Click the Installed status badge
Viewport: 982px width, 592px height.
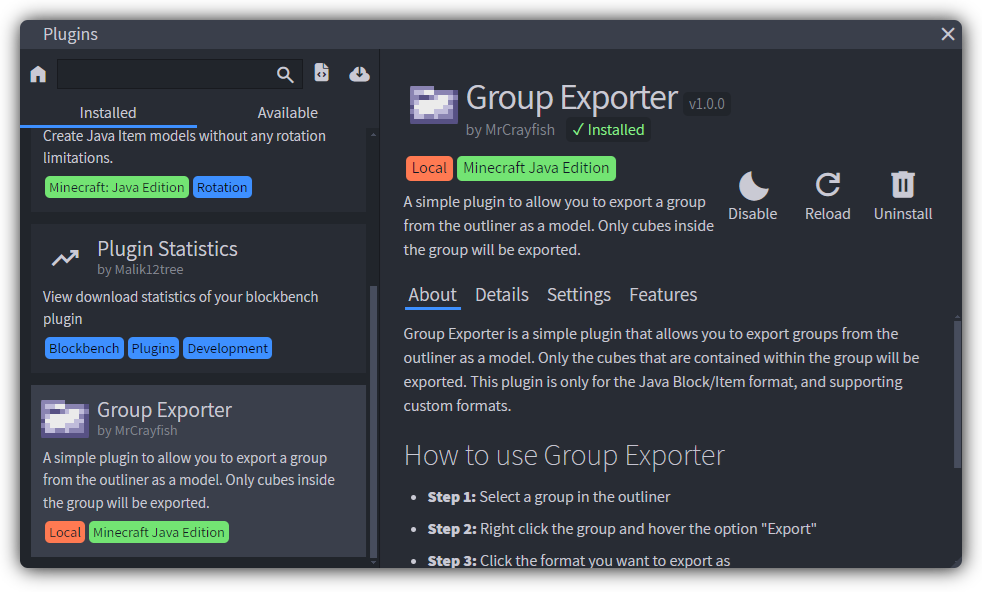(x=609, y=130)
